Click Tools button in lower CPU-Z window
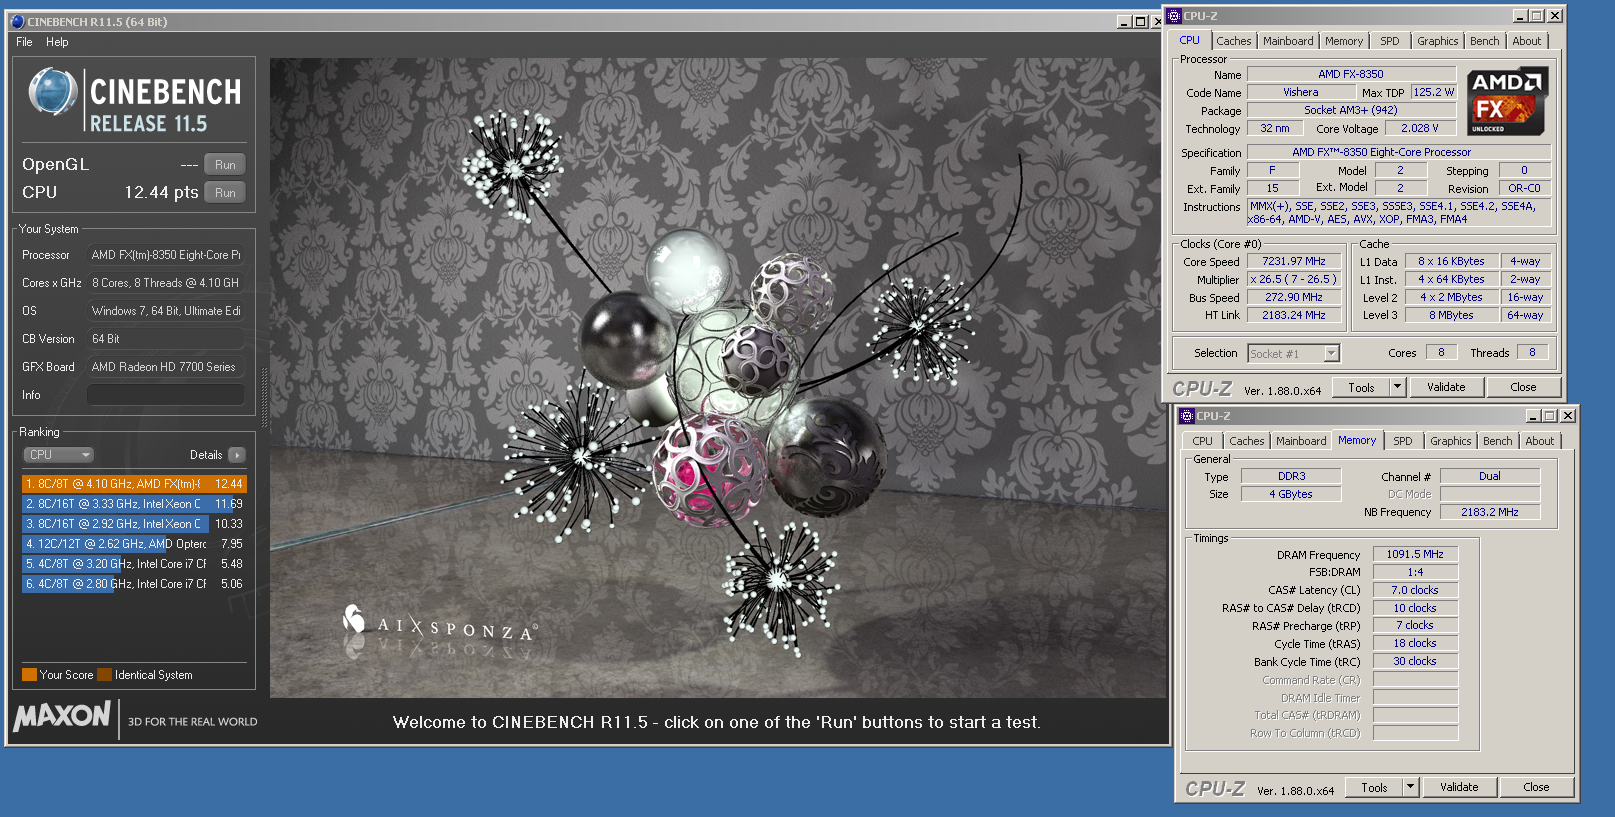The height and width of the screenshot is (817, 1615). pos(1374,787)
